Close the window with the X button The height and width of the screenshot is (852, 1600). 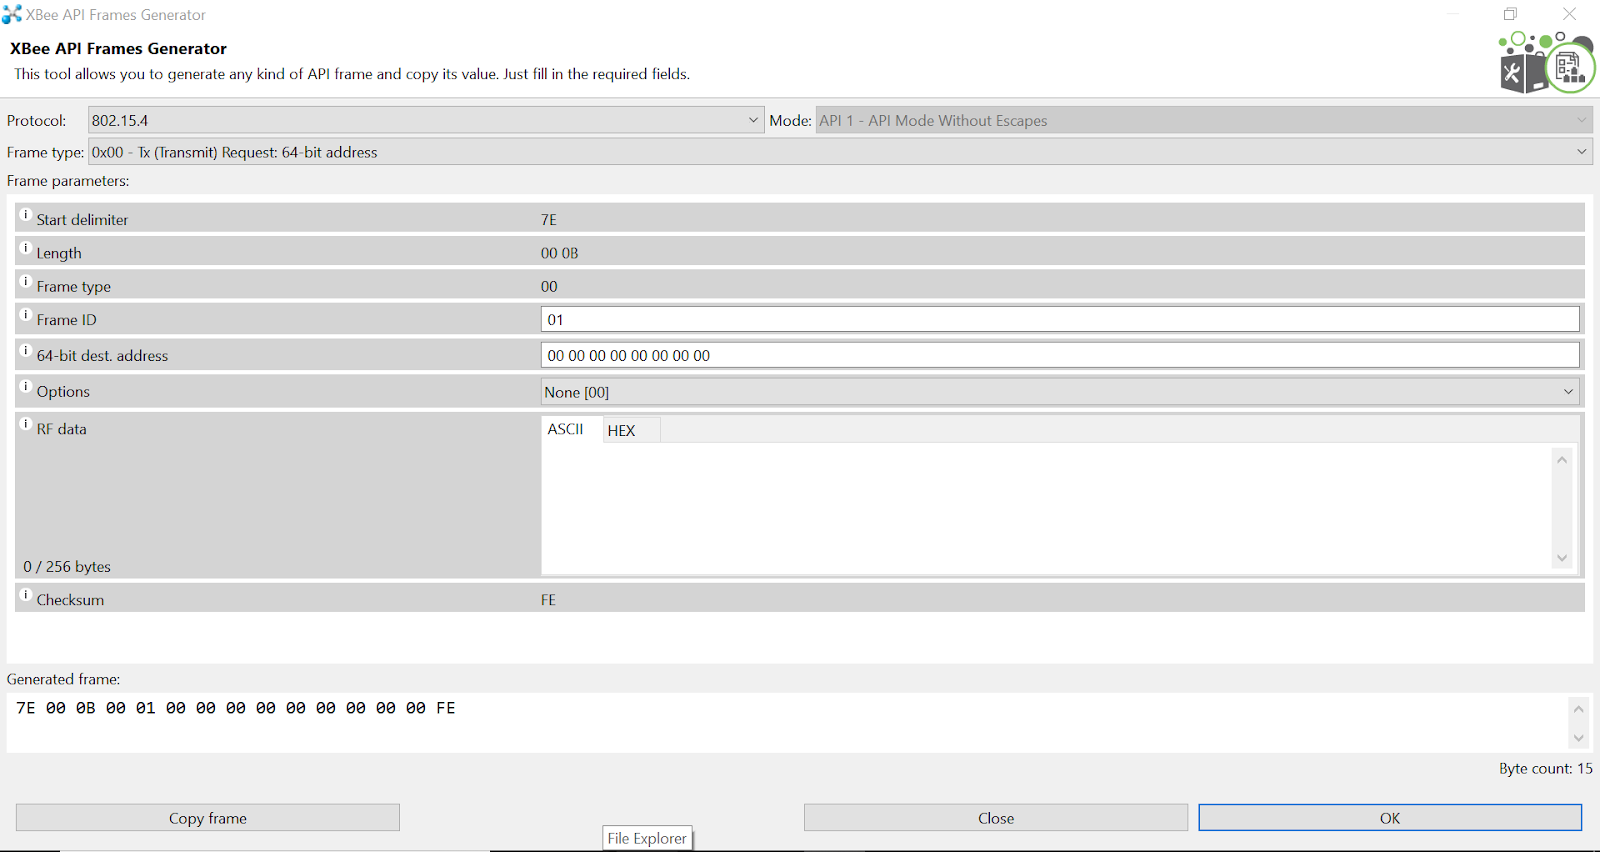1569,14
